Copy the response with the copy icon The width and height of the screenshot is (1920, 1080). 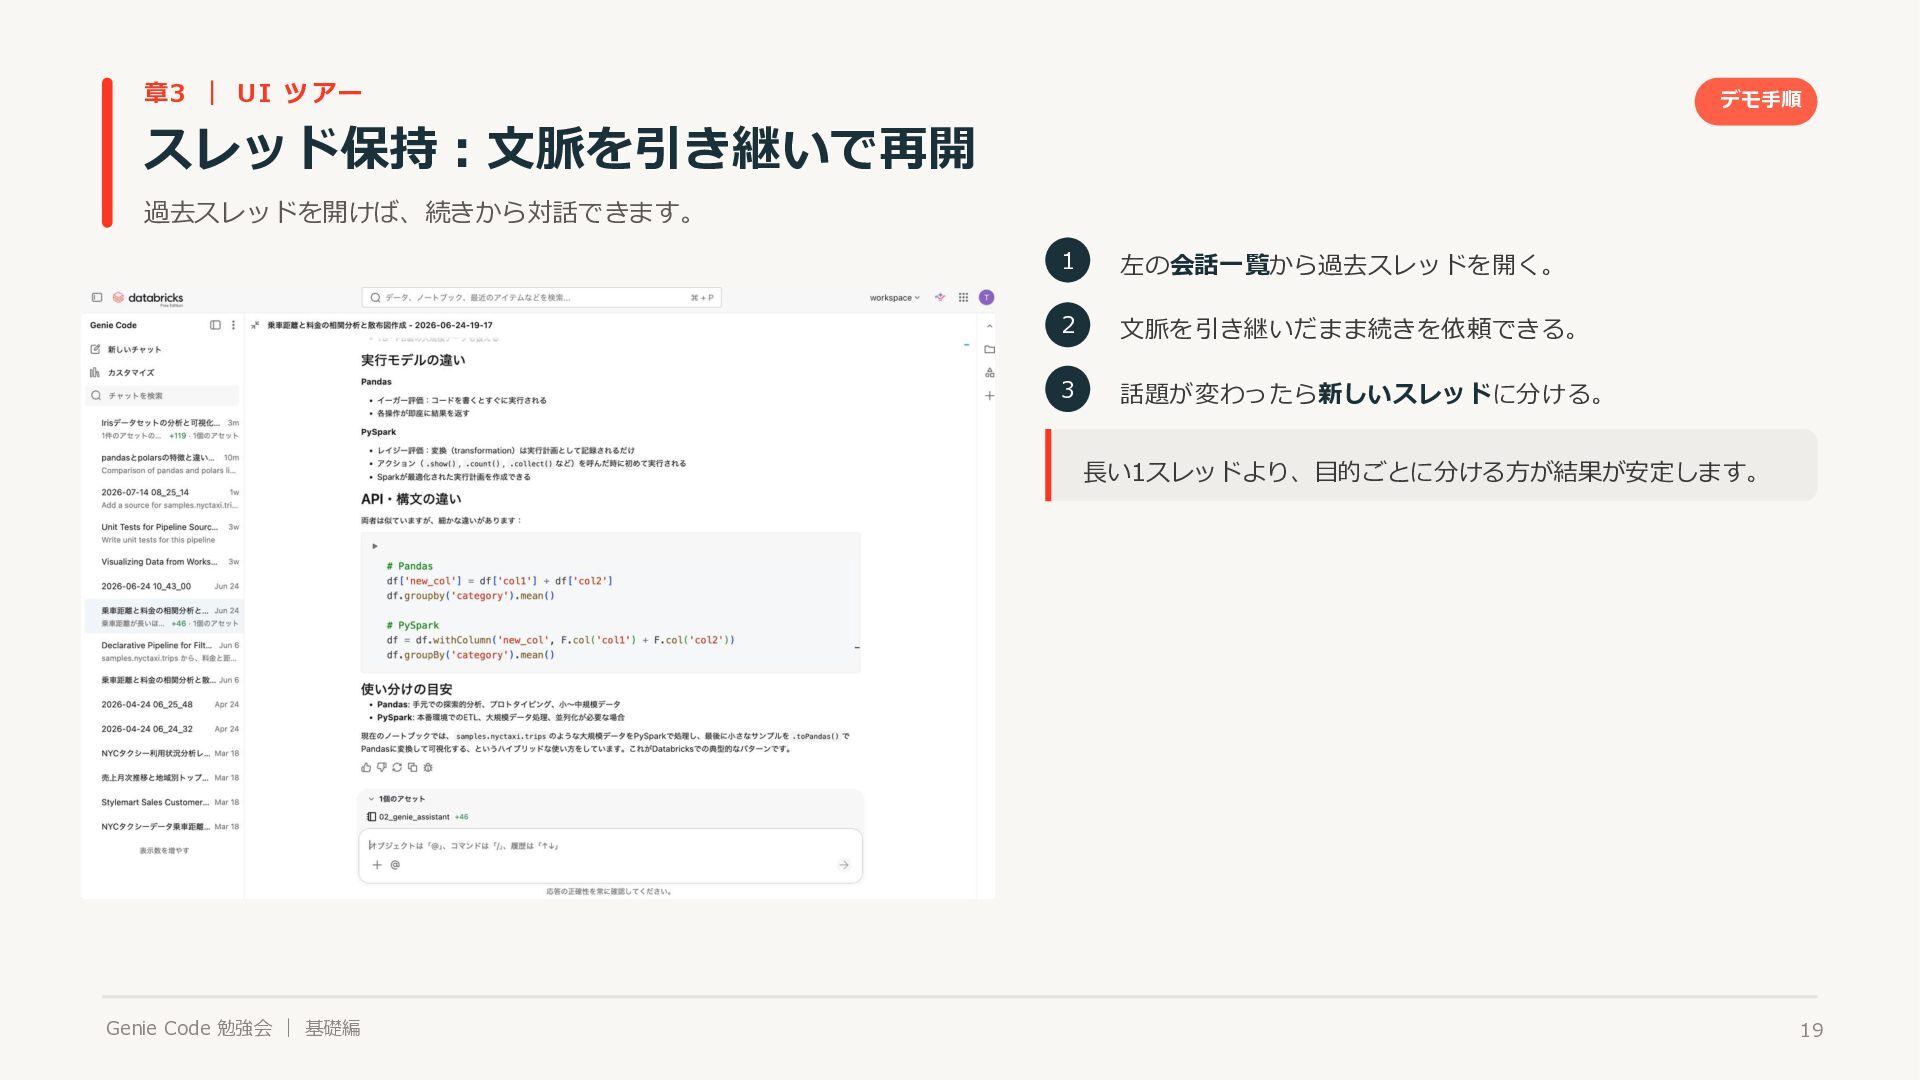[x=412, y=767]
